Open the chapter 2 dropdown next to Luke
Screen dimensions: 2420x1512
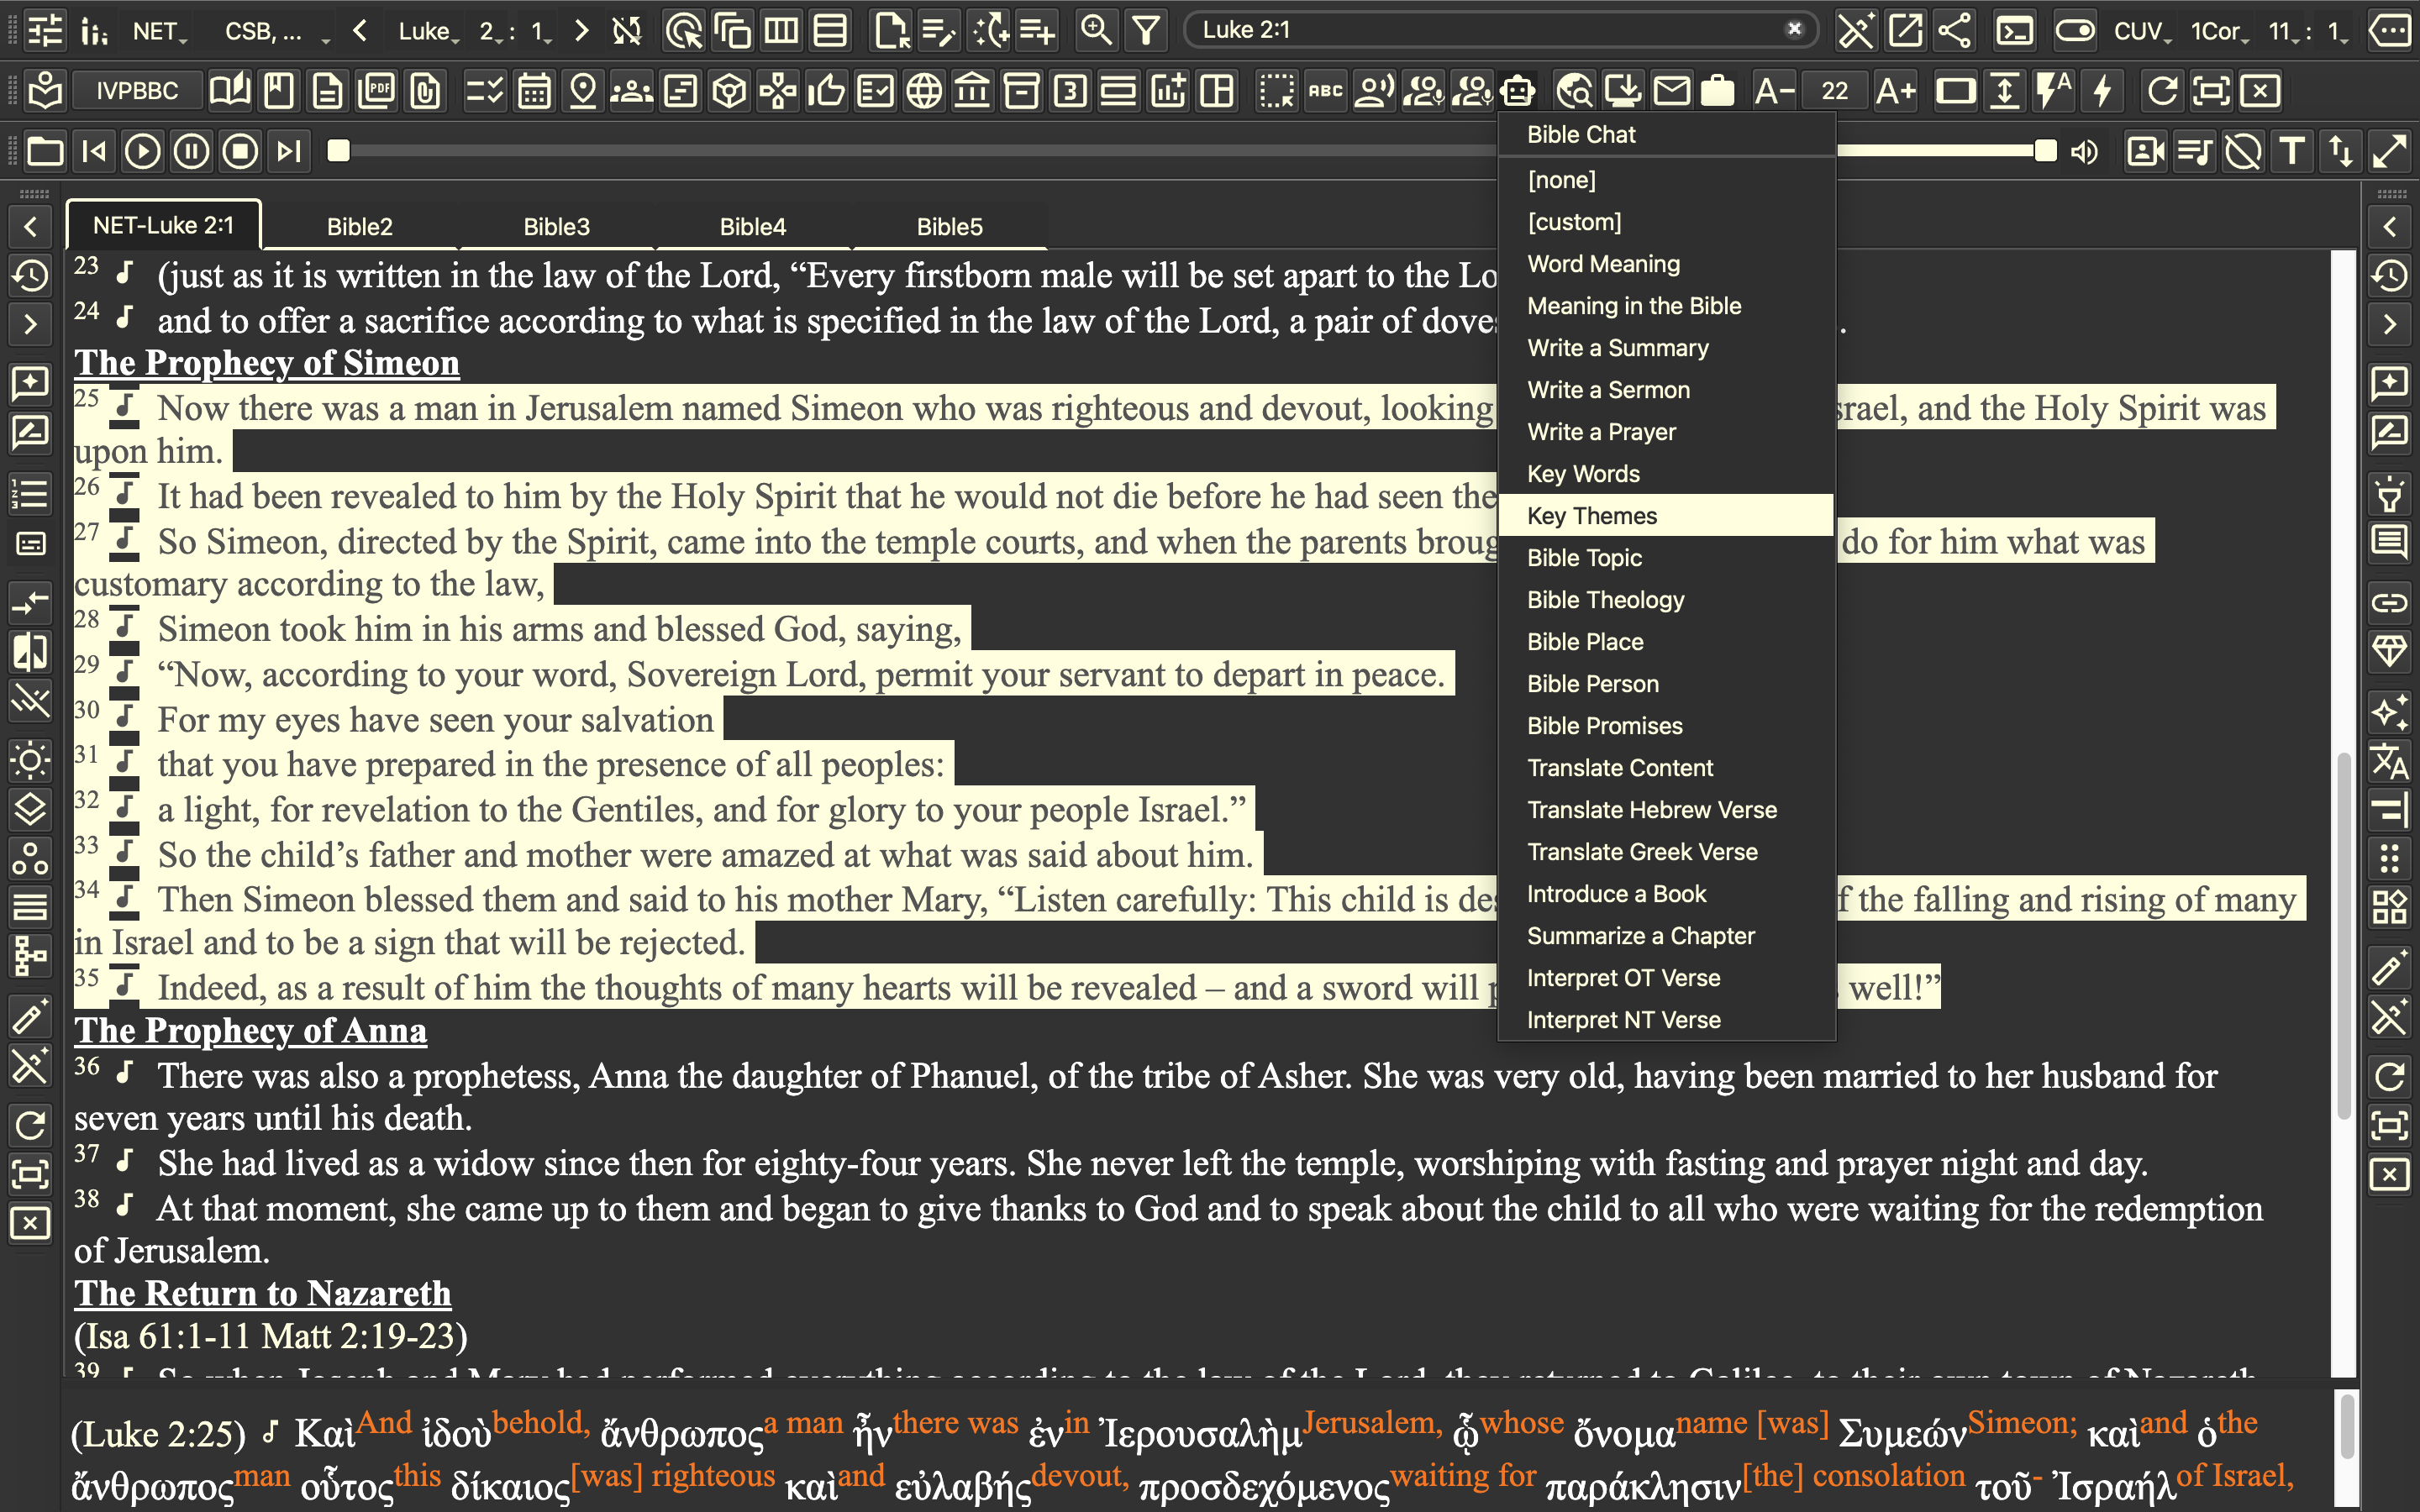(x=491, y=31)
